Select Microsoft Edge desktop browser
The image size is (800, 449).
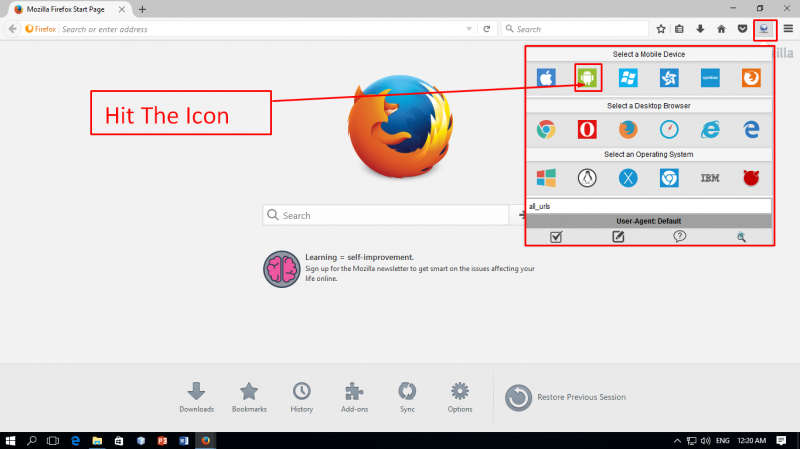pos(751,130)
